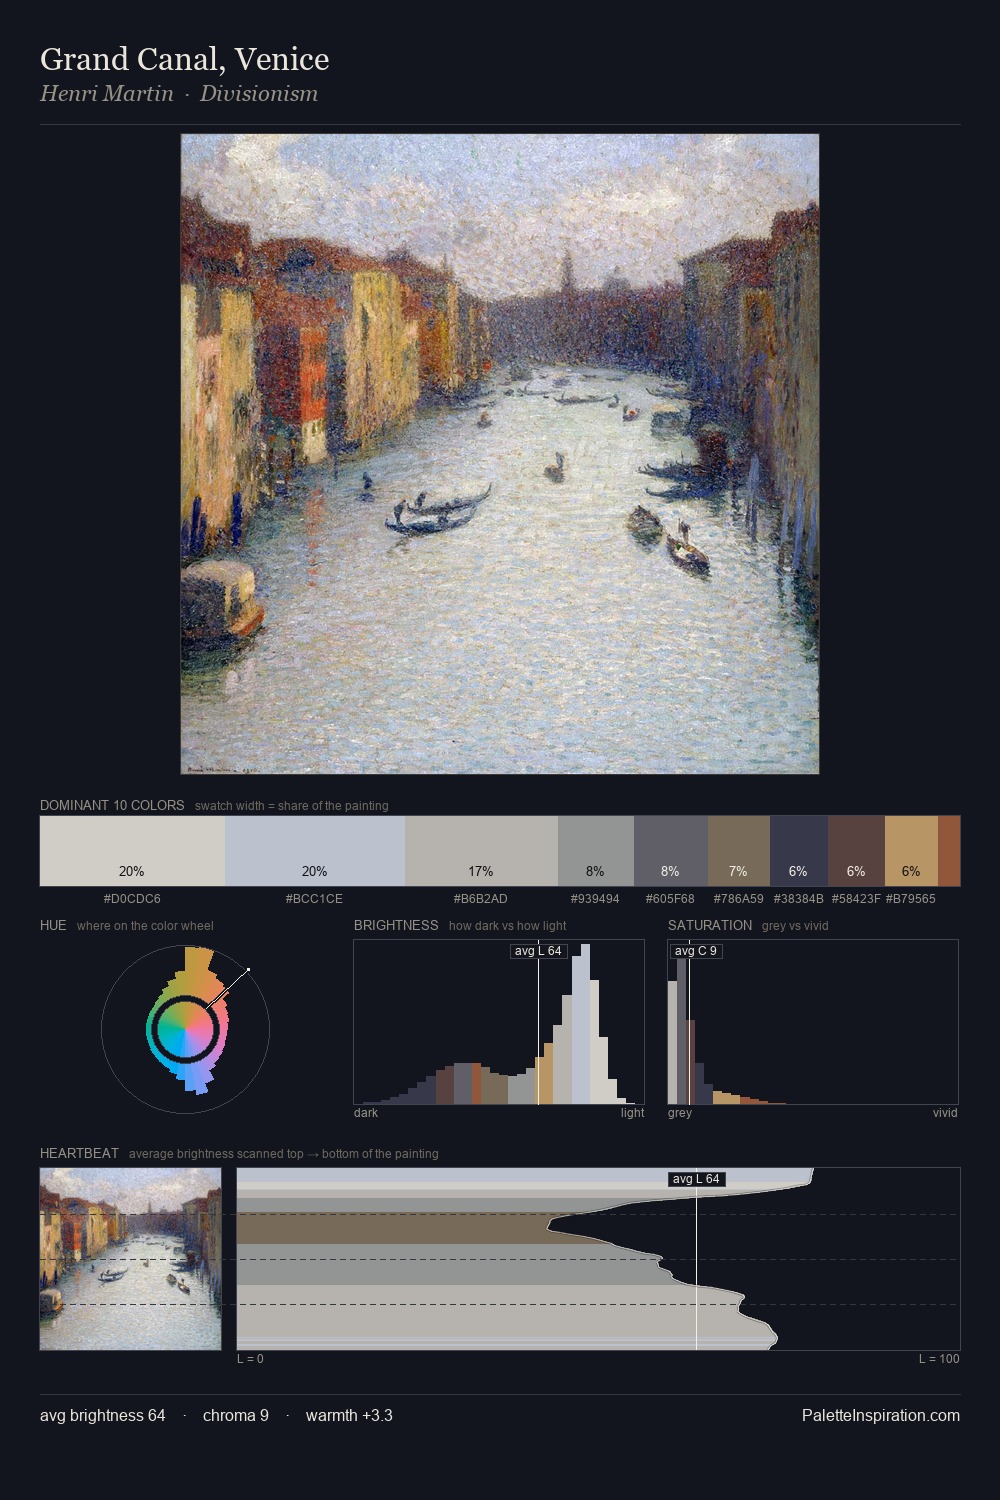Screen dimensions: 1000x1500
Task: Click the hex code '#D0CDC6' text
Action: pyautogui.click(x=132, y=899)
